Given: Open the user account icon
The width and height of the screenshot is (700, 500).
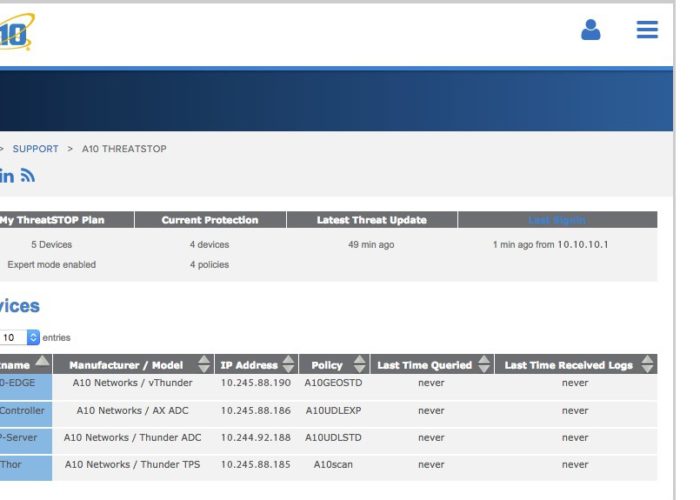Looking at the screenshot, I should (590, 29).
